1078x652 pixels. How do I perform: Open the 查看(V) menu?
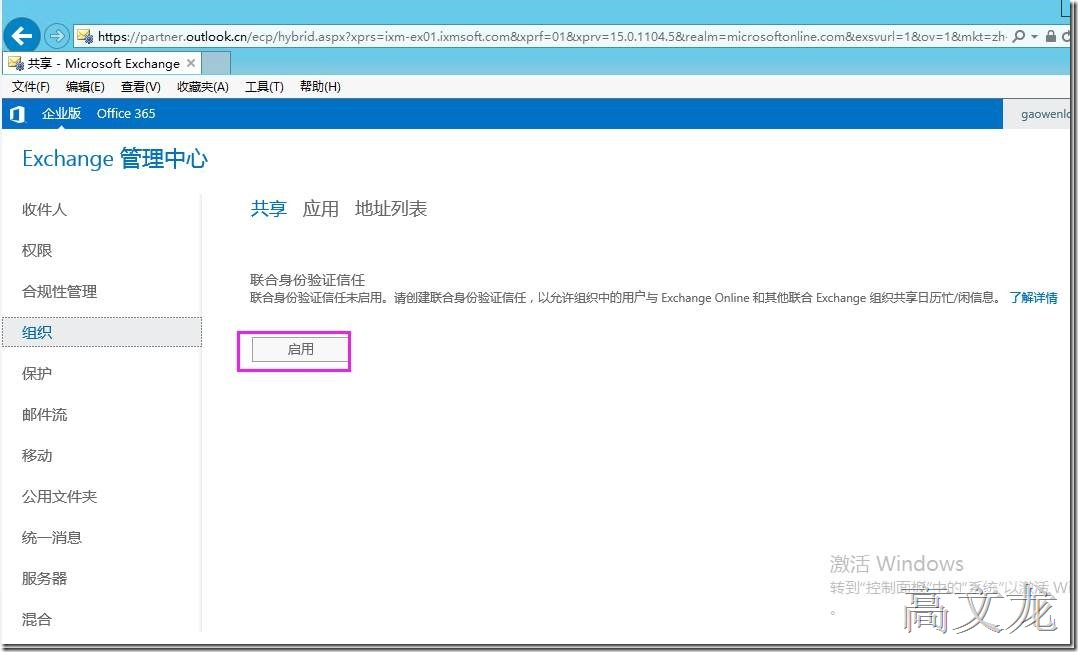pos(140,87)
